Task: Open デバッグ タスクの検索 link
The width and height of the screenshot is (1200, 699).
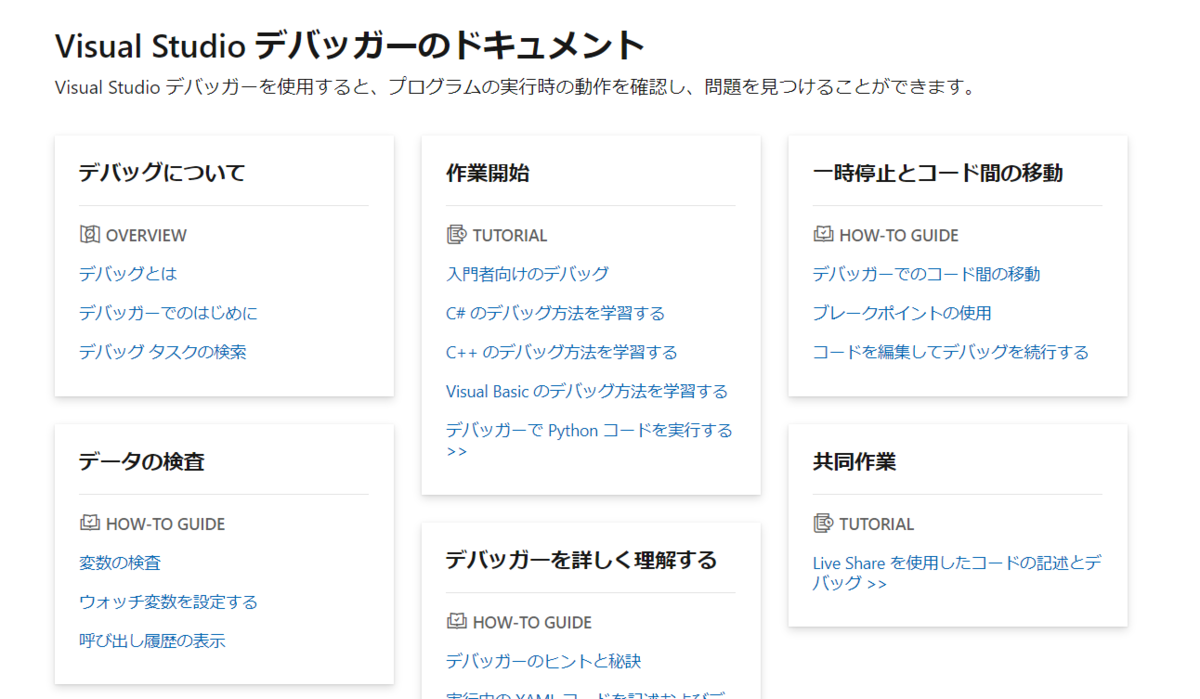Action: [163, 352]
